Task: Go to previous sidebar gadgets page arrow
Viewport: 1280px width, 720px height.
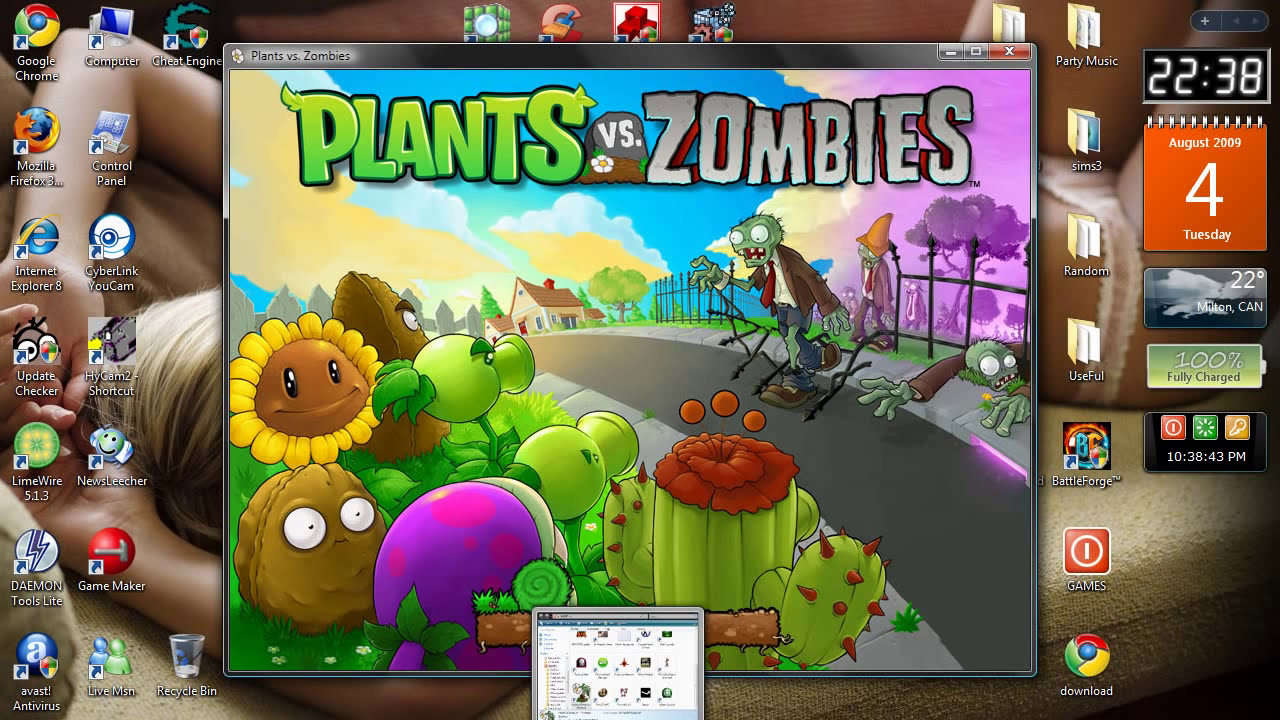Action: click(1235, 21)
